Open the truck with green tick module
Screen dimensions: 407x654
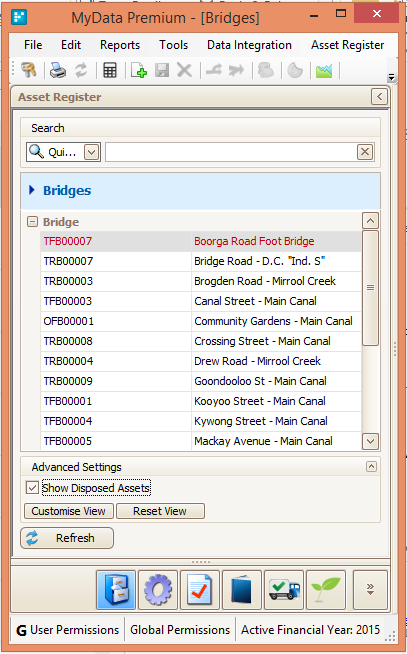coord(284,590)
